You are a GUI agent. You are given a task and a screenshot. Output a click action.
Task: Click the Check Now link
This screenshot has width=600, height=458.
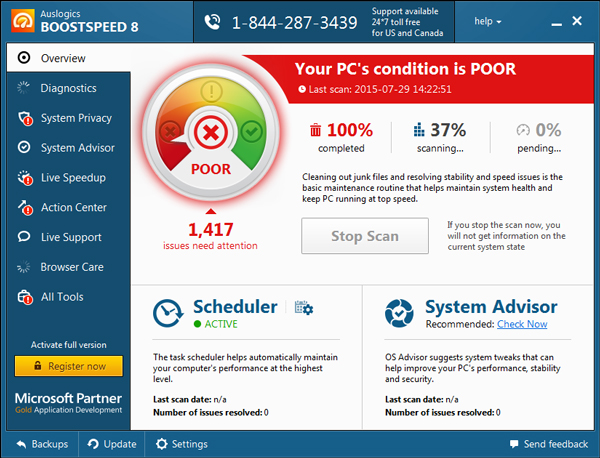(x=522, y=324)
